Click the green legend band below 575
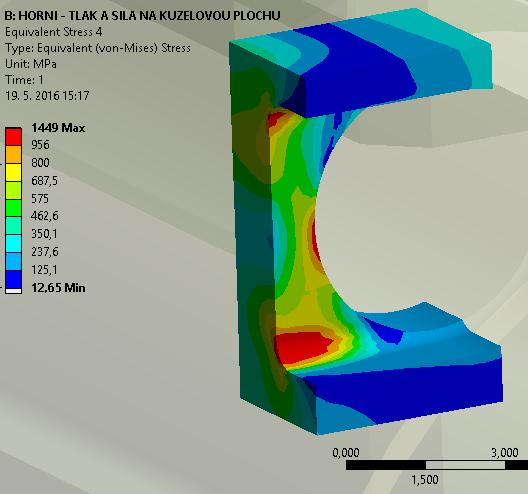Screen dimensions: 528x494 click(13, 208)
